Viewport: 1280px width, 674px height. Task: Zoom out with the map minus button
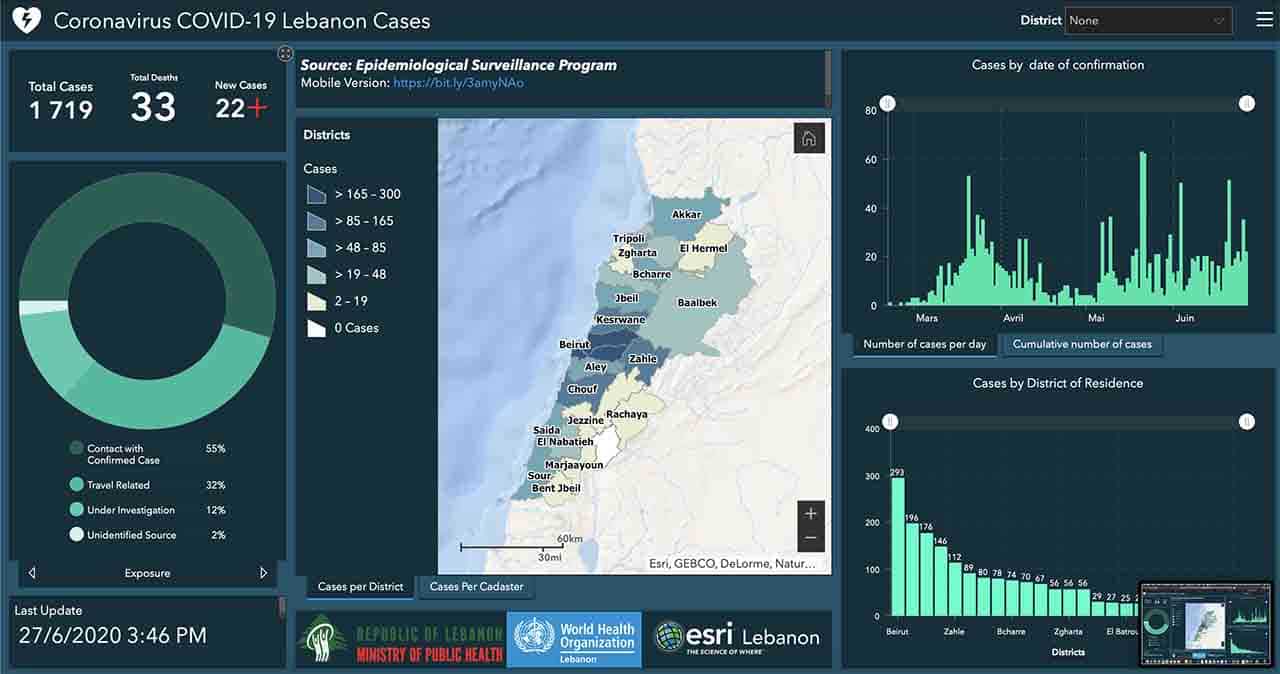pos(810,538)
